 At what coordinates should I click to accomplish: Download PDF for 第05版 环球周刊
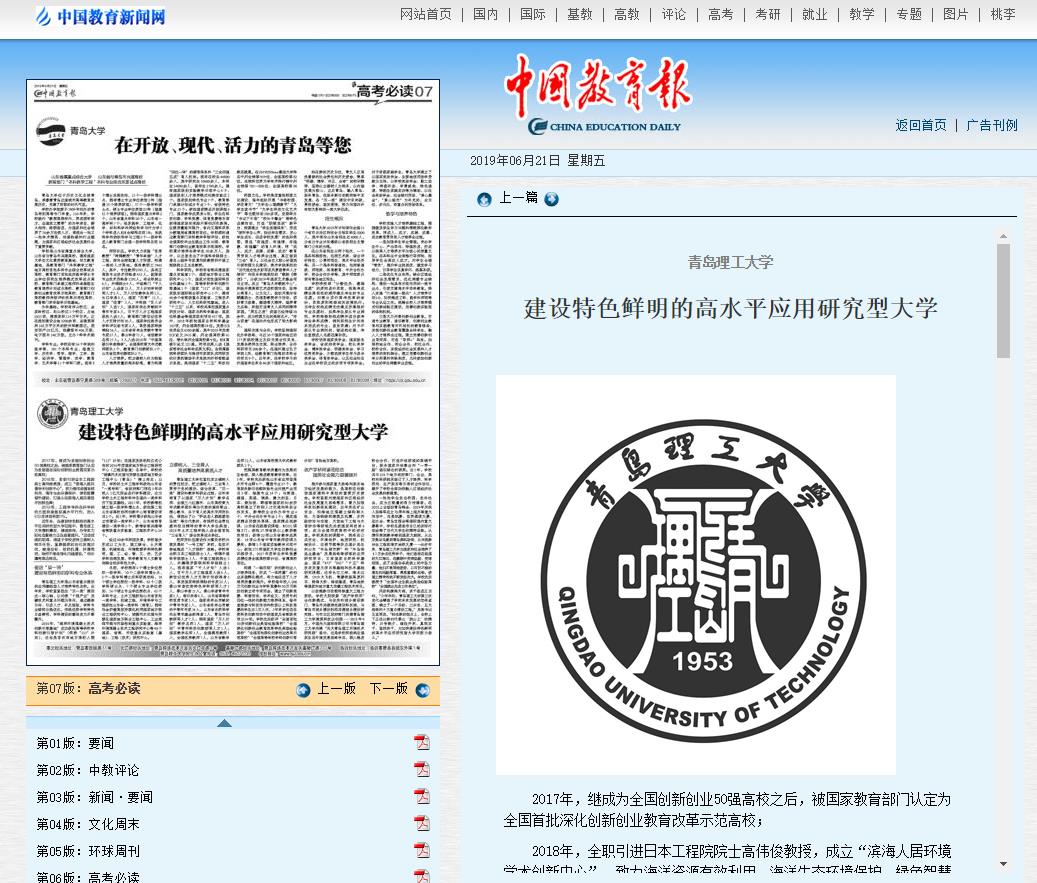pyautogui.click(x=422, y=851)
